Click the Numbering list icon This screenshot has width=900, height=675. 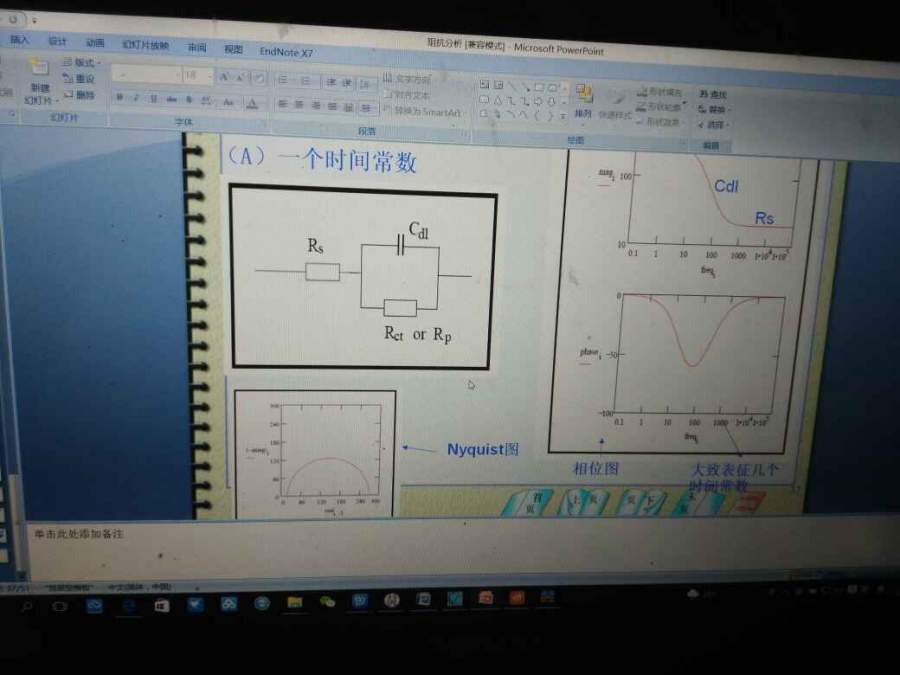pos(306,81)
